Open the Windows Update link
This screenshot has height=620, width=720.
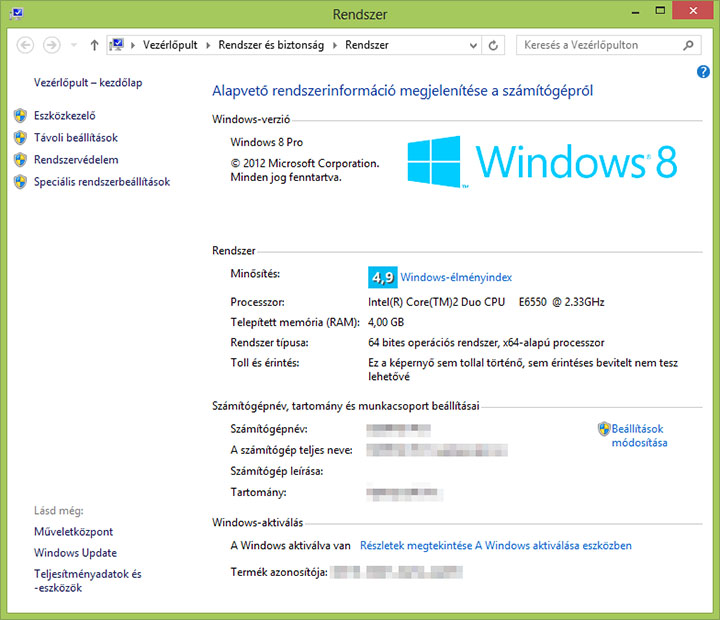(x=75, y=553)
